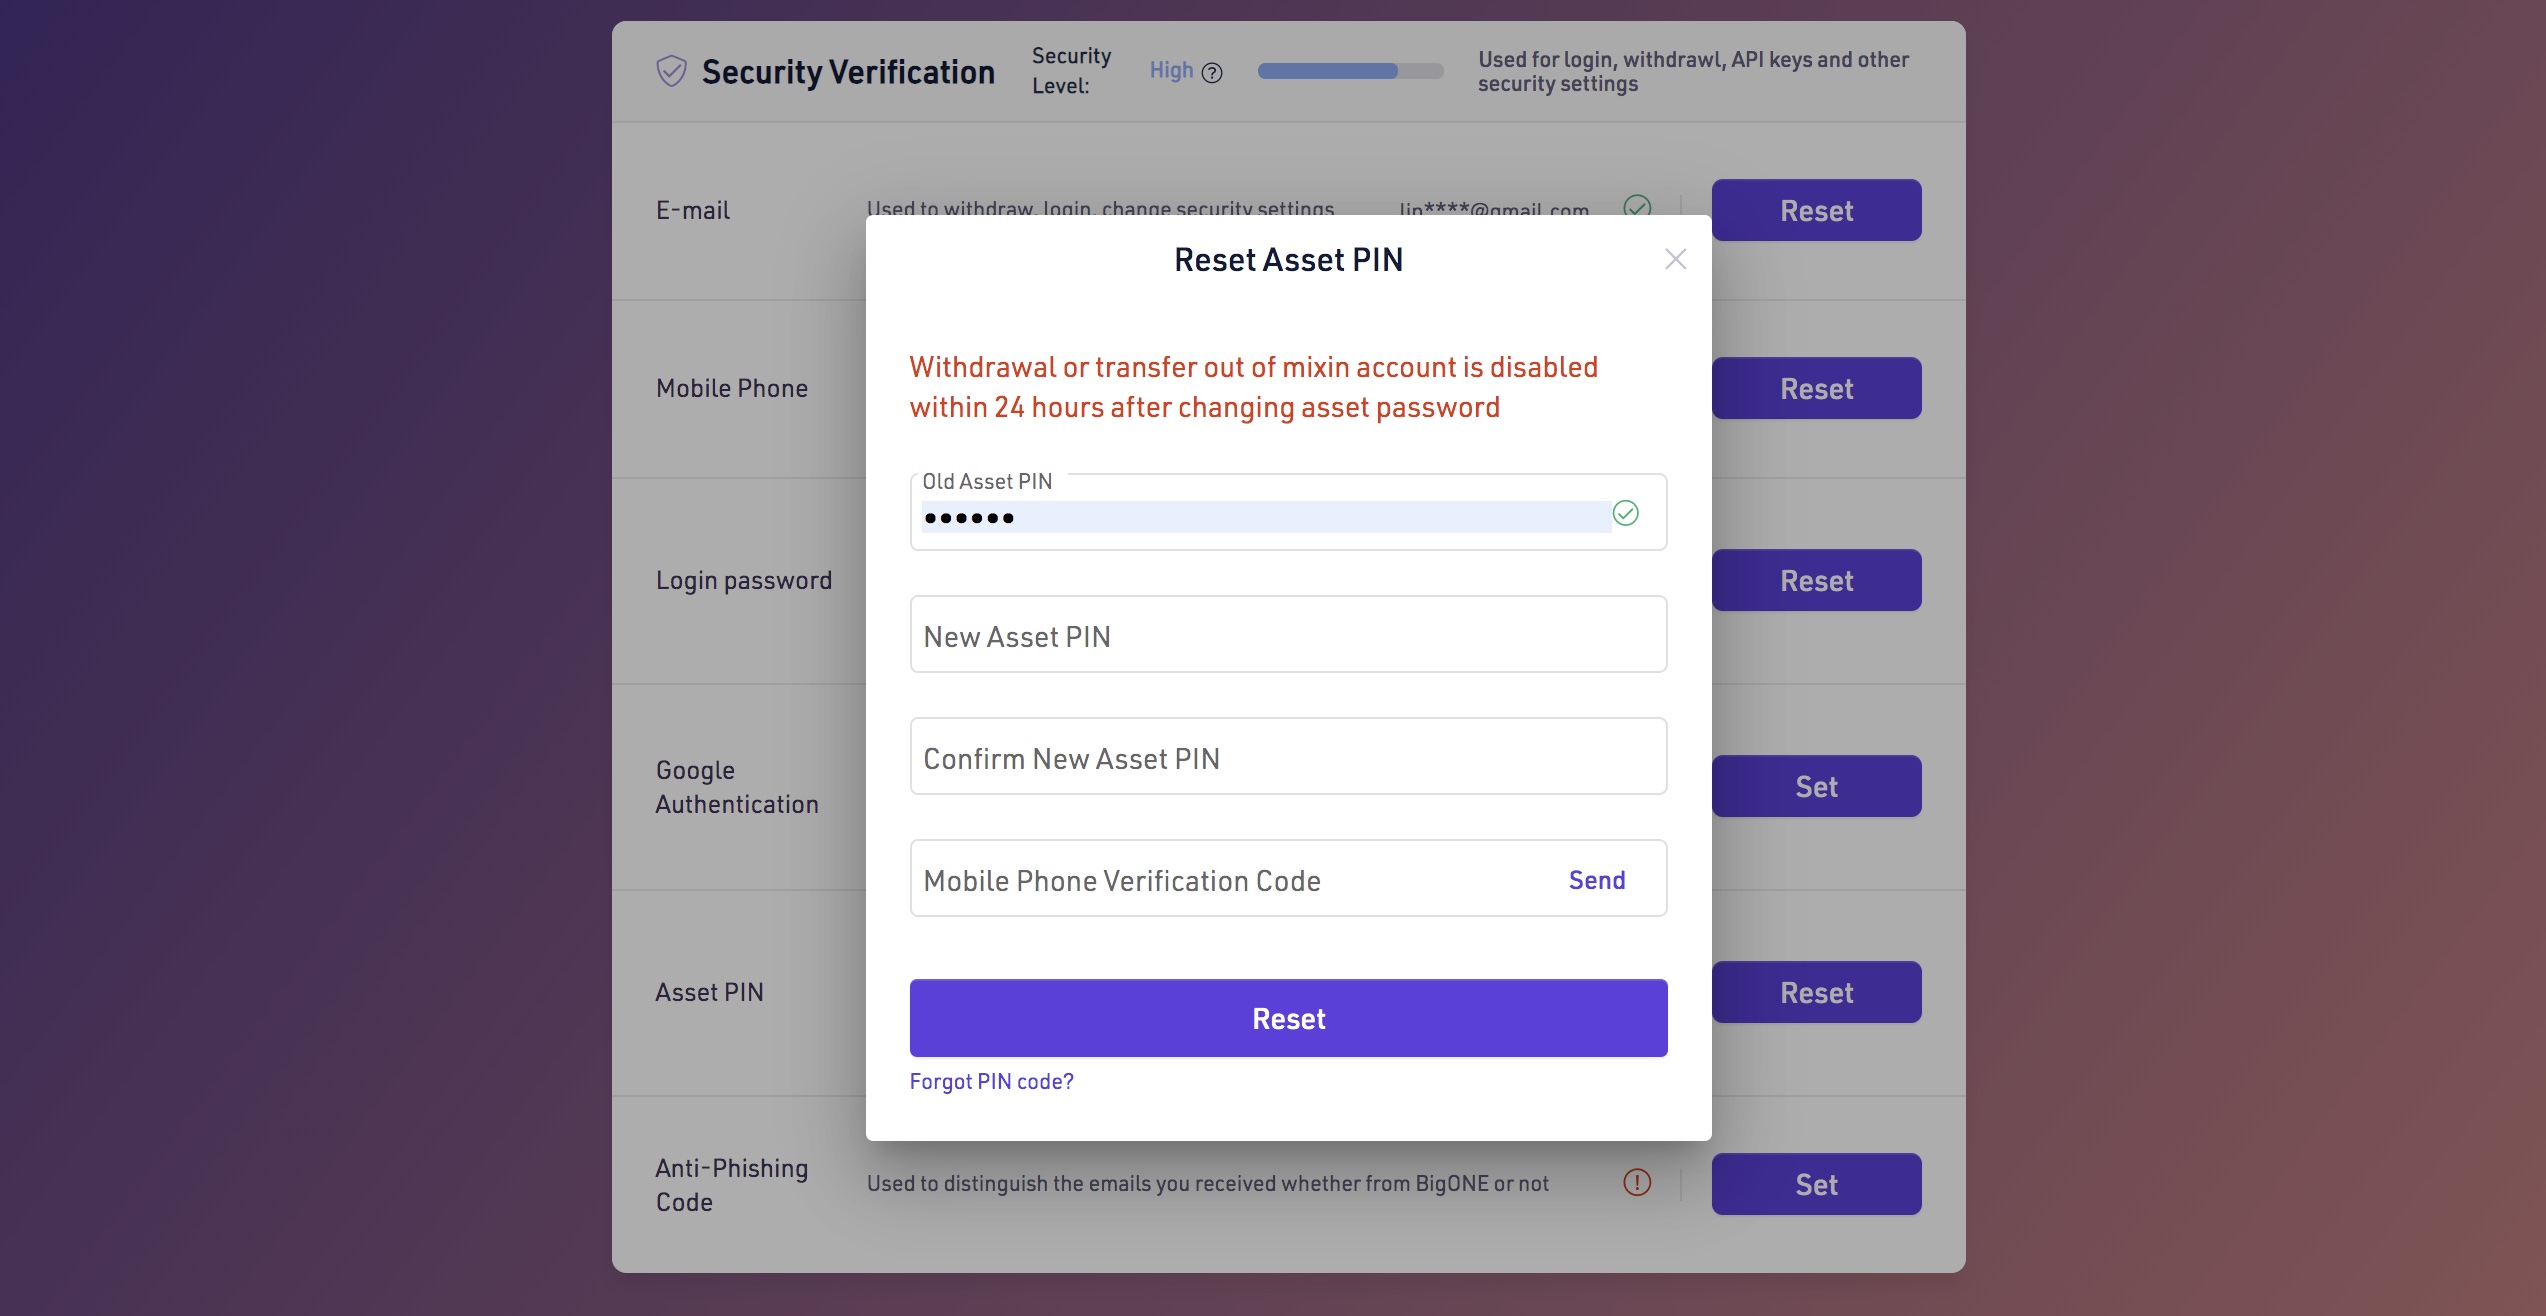Image resolution: width=2546 pixels, height=1316 pixels.
Task: Click Reset beside Asset PIN row
Action: (1815, 992)
